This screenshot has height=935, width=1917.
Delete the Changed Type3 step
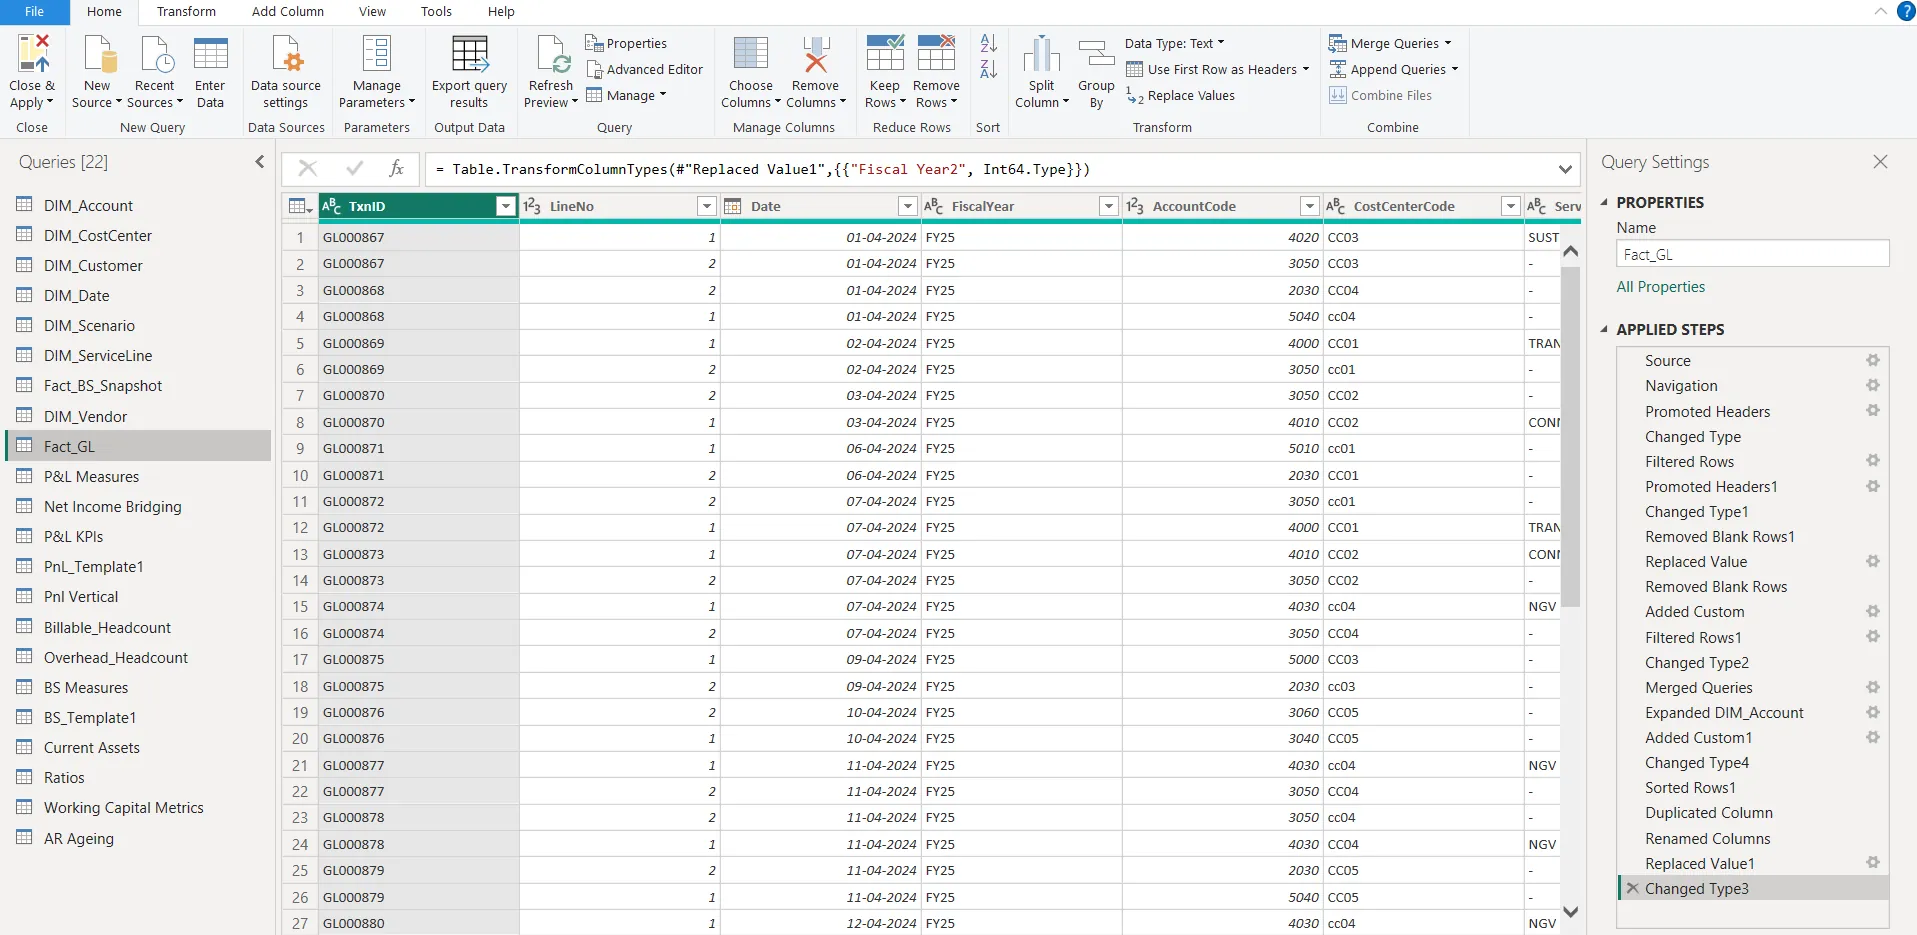[1632, 888]
